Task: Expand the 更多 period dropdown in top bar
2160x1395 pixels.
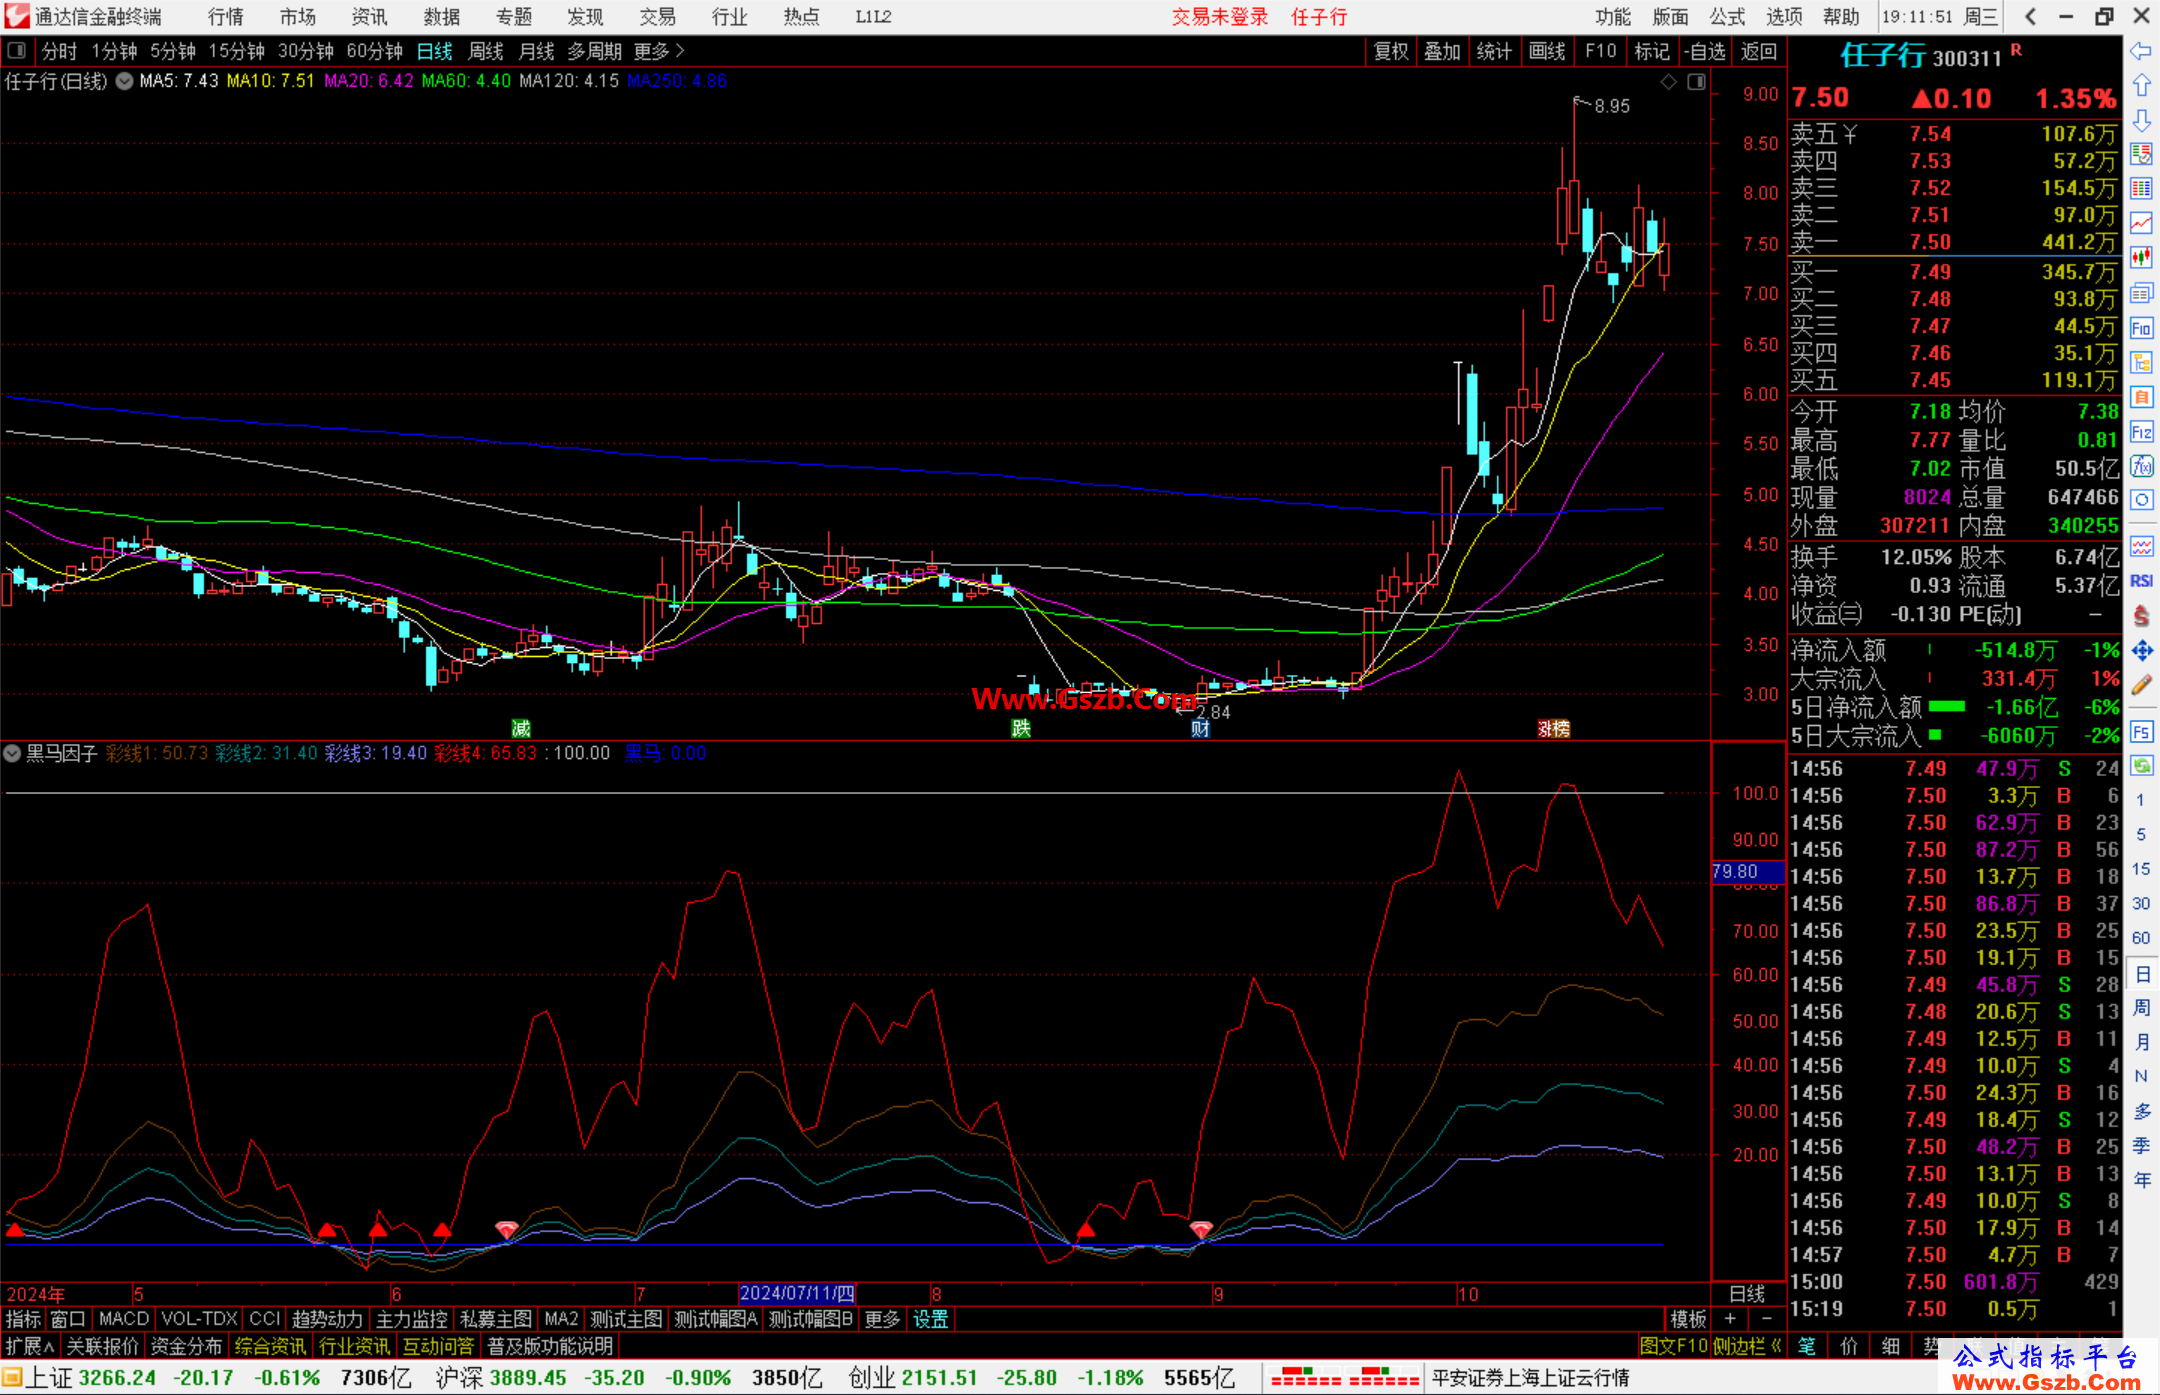Action: click(x=659, y=51)
